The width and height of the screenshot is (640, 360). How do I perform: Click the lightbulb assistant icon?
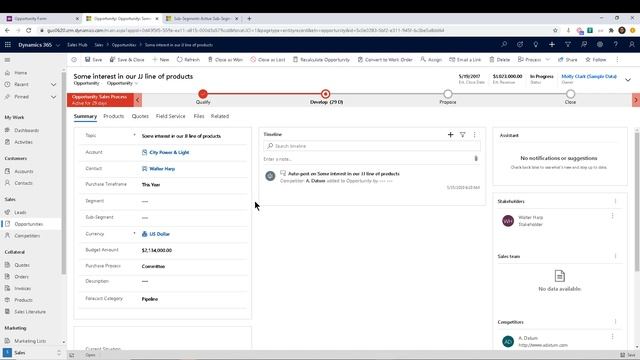click(536, 44)
